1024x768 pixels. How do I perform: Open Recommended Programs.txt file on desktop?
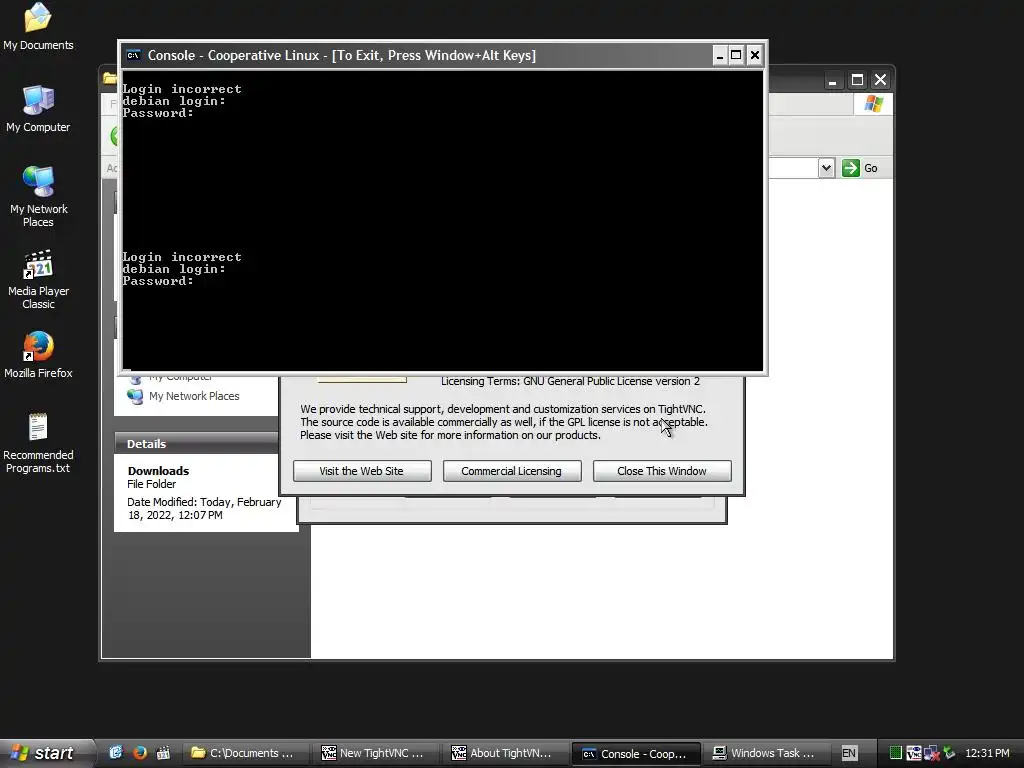[38, 442]
